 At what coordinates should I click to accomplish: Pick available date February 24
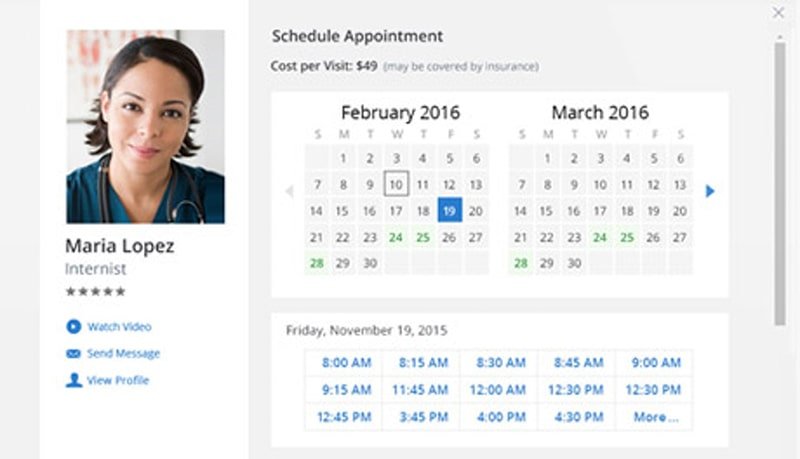coord(396,238)
